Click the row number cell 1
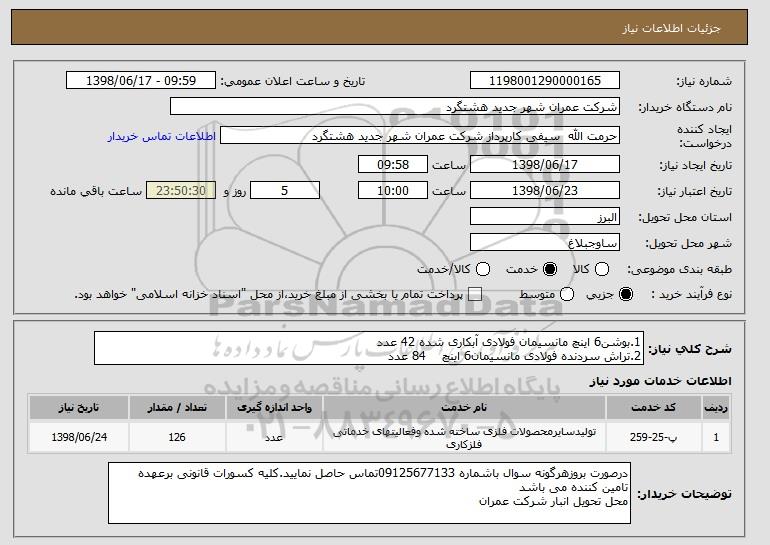 (716, 437)
